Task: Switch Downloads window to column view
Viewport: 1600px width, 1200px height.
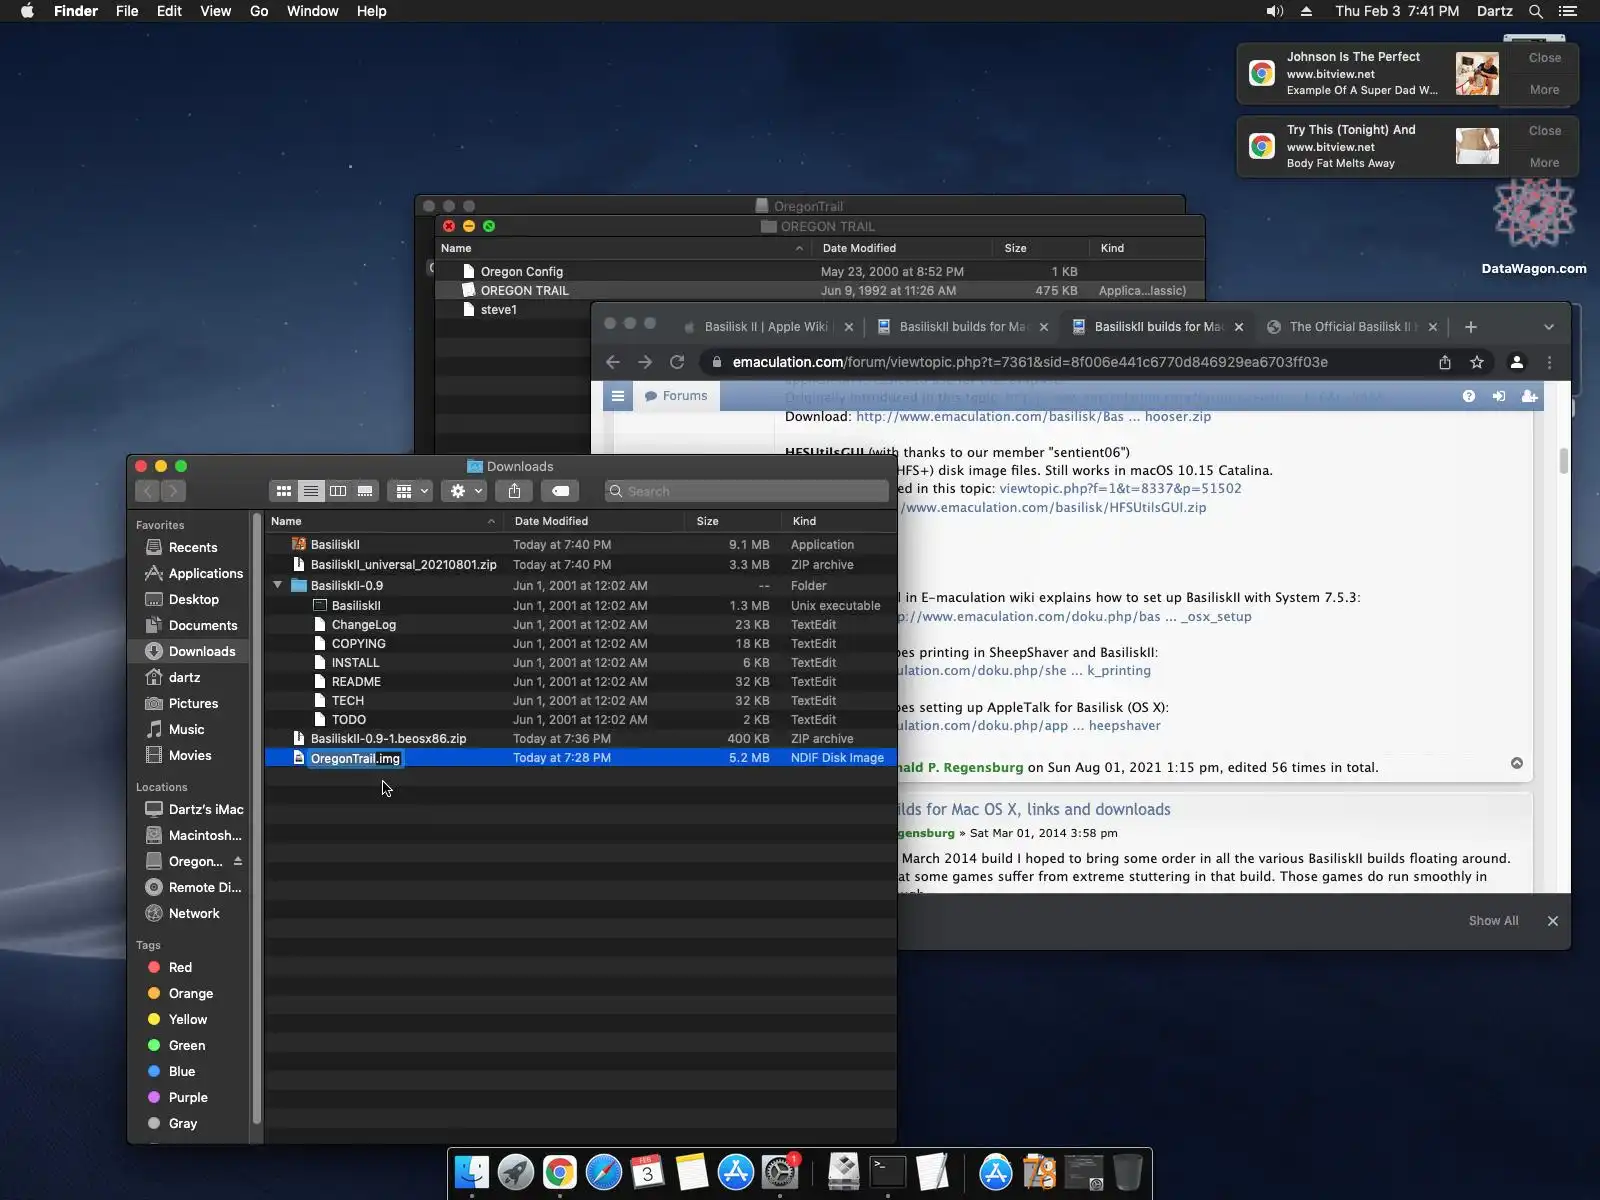Action: tap(338, 491)
